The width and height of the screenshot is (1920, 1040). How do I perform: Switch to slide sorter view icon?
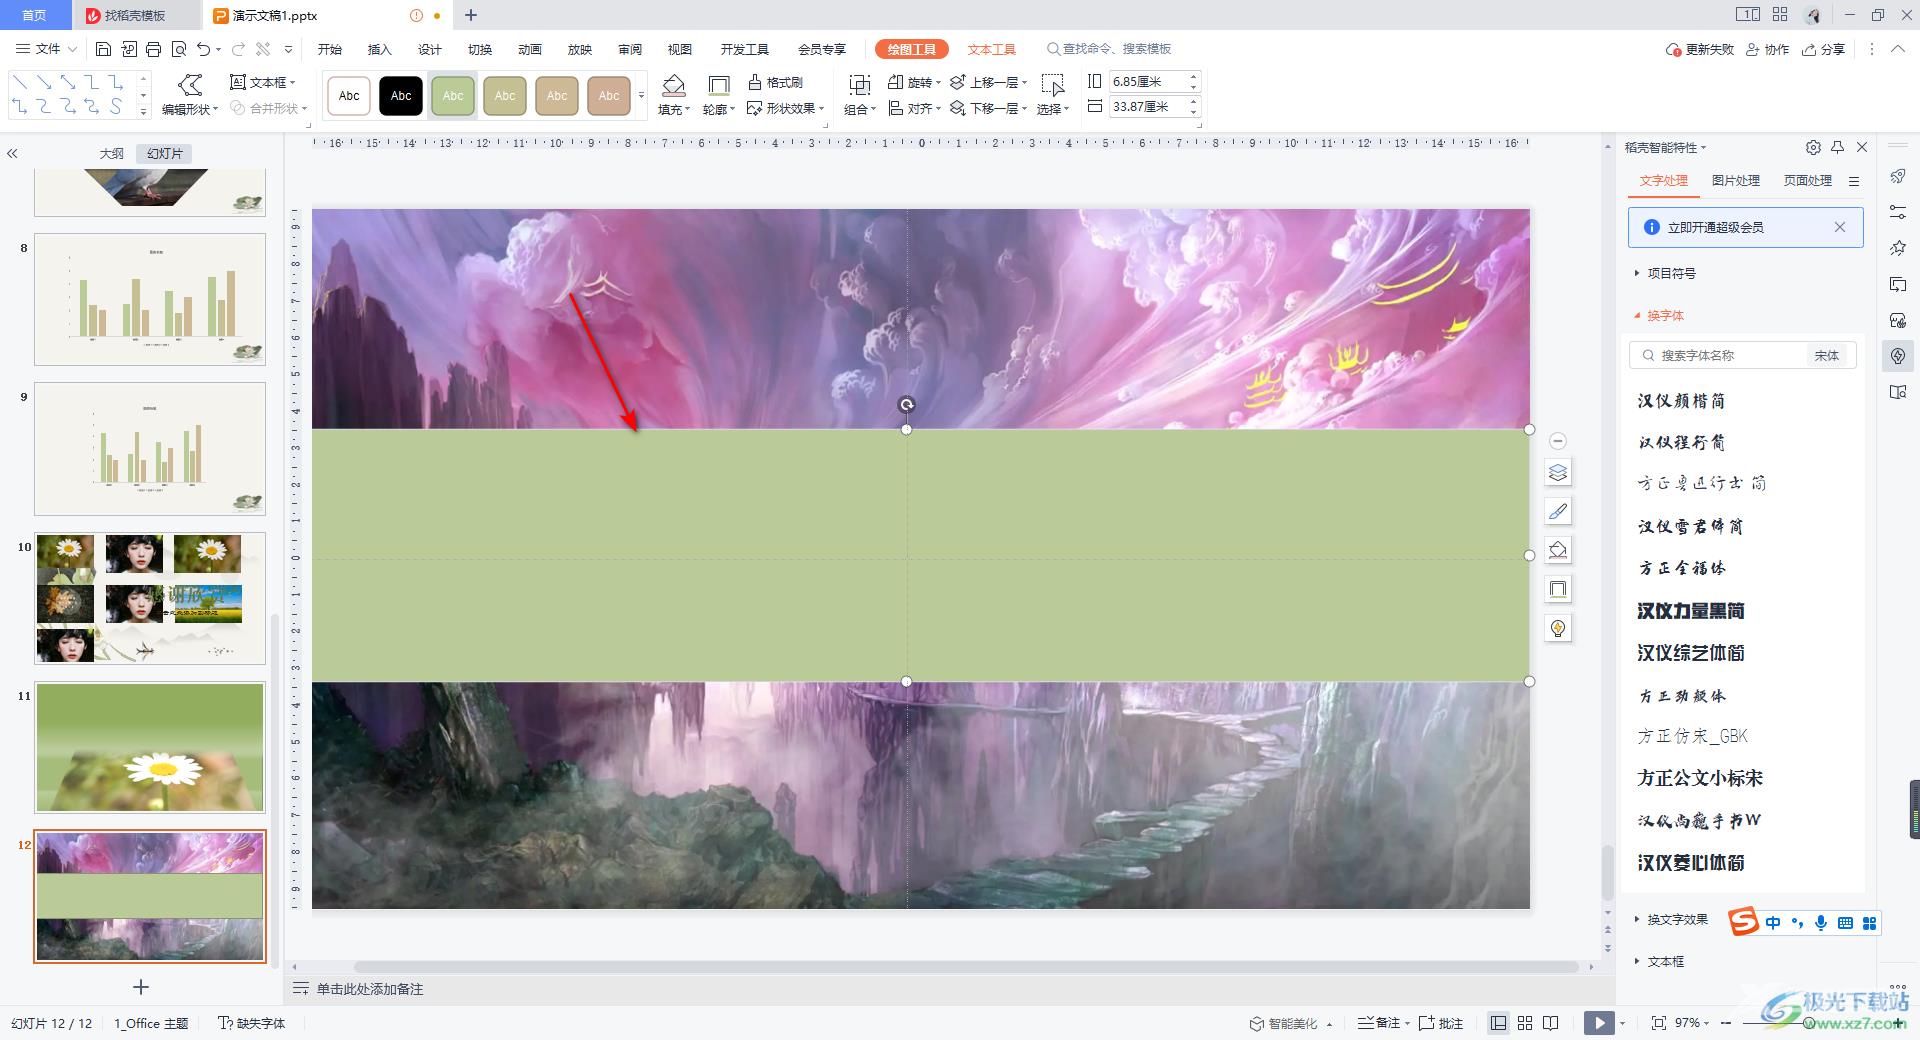coord(1525,1023)
